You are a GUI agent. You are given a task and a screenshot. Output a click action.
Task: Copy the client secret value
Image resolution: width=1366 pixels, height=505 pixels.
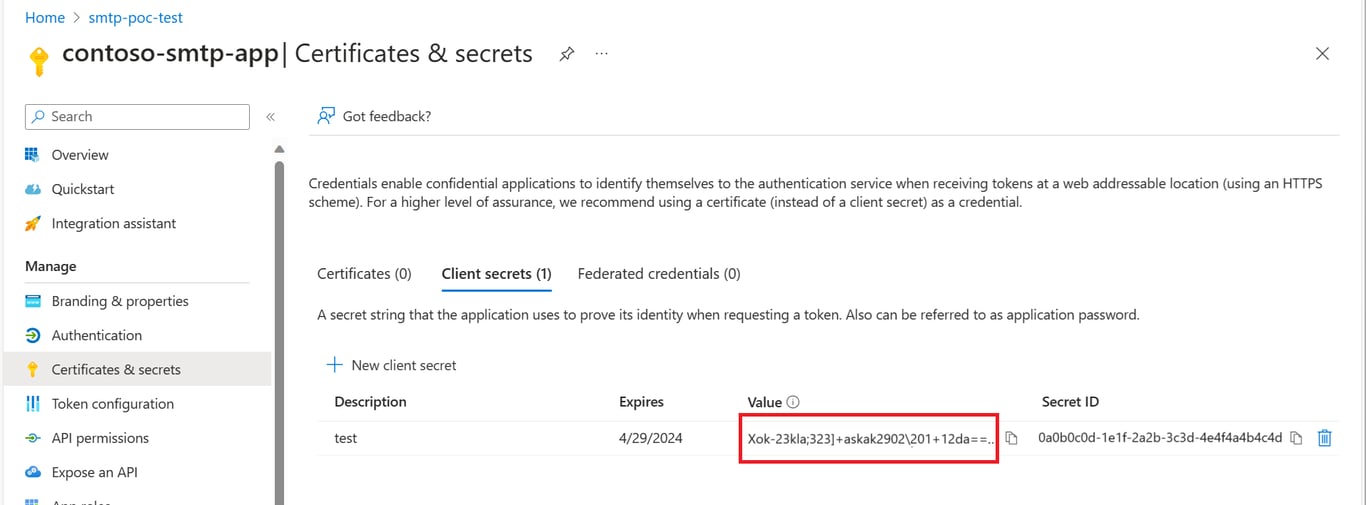click(1011, 438)
